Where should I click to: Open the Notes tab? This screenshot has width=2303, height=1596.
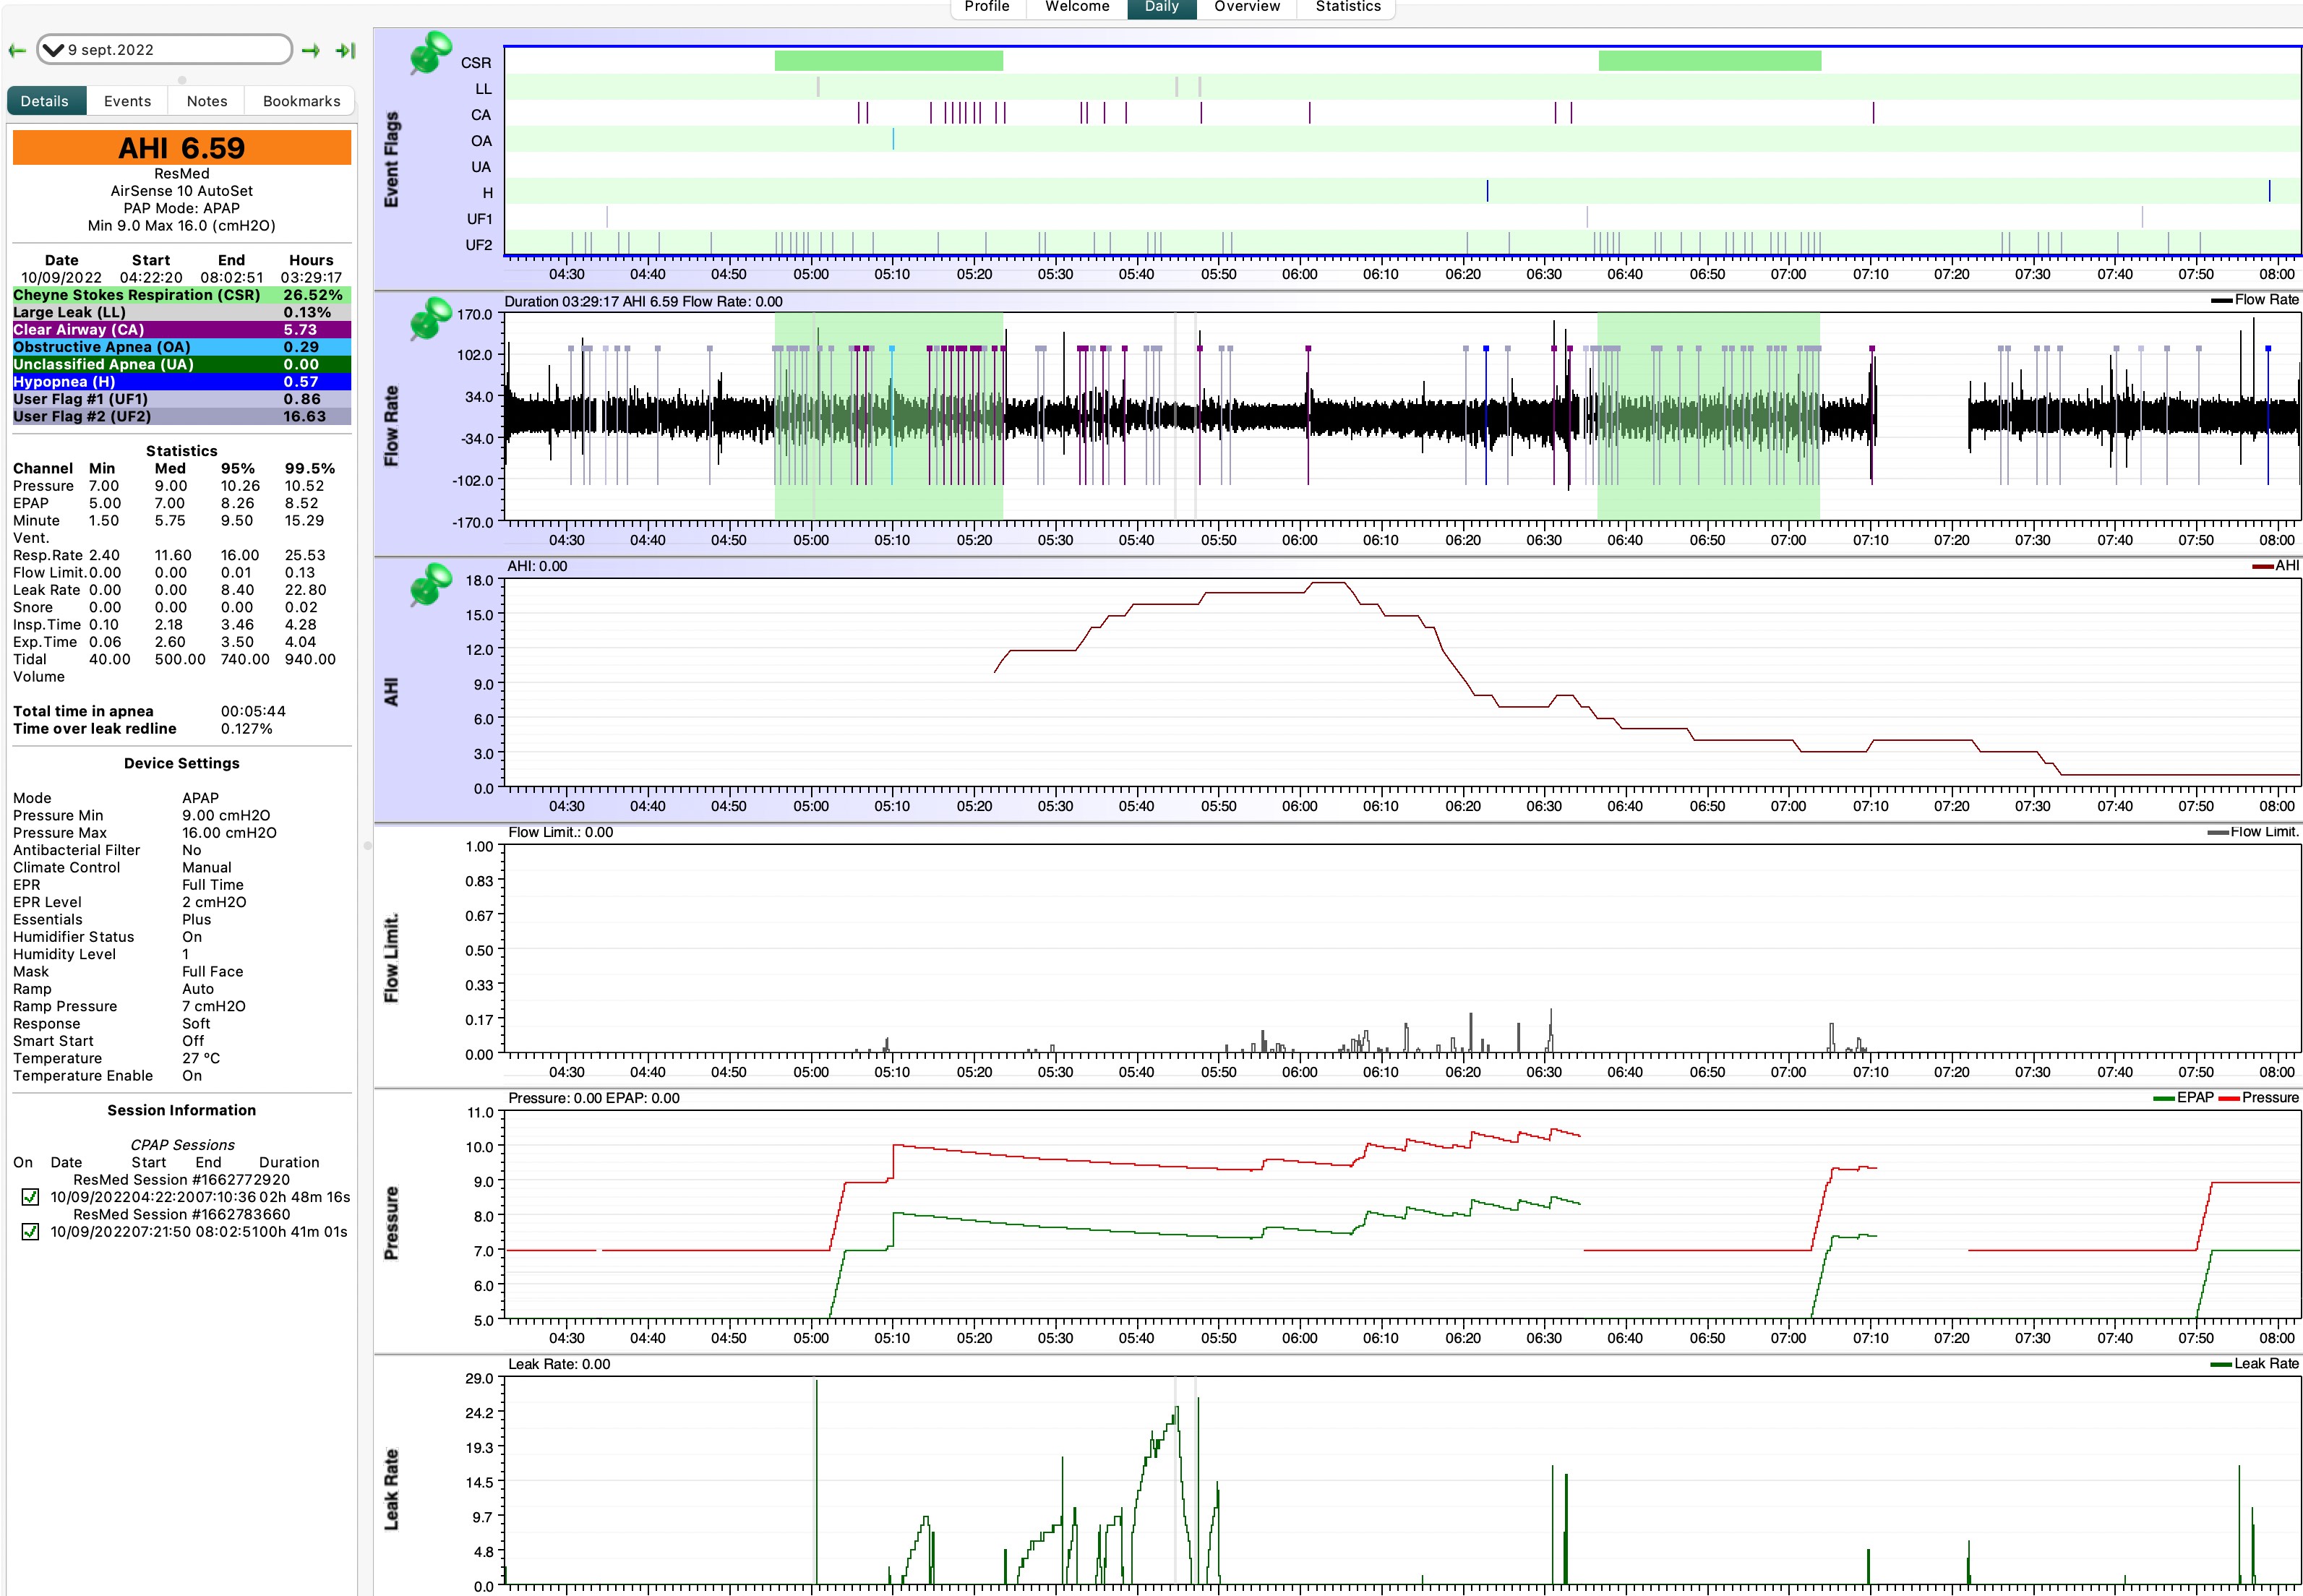207,101
